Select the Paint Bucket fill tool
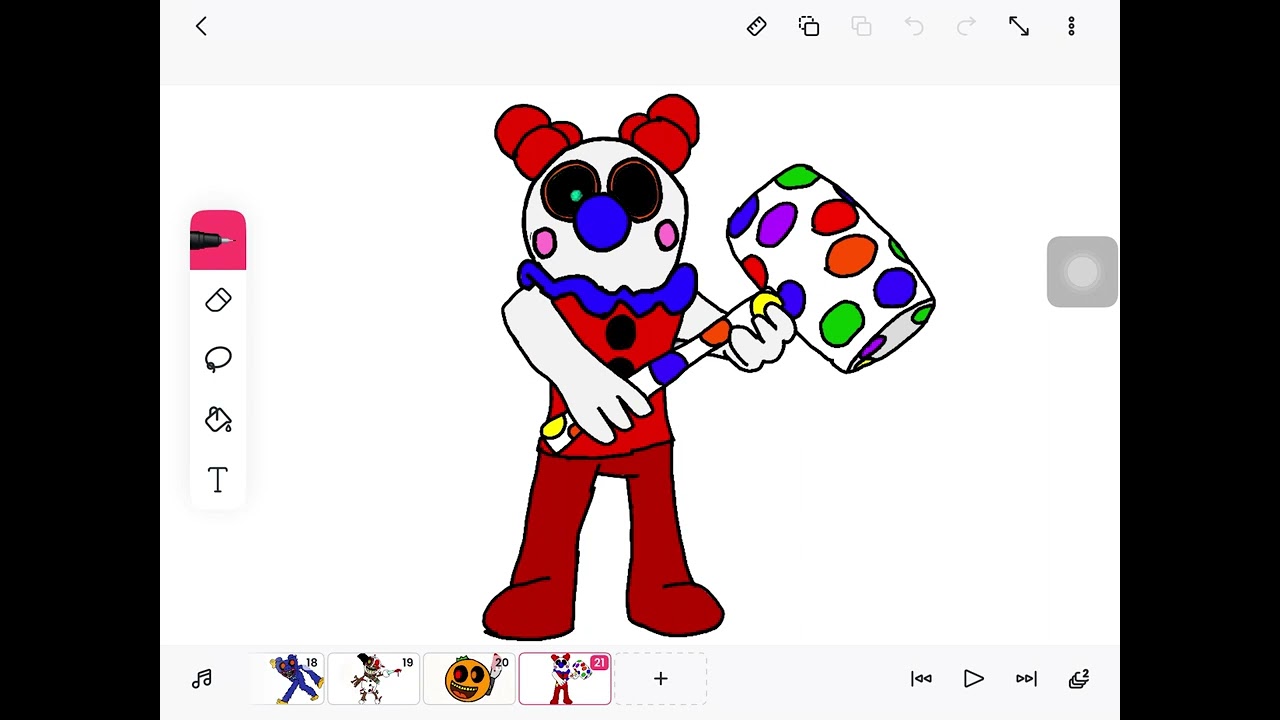 [x=218, y=420]
